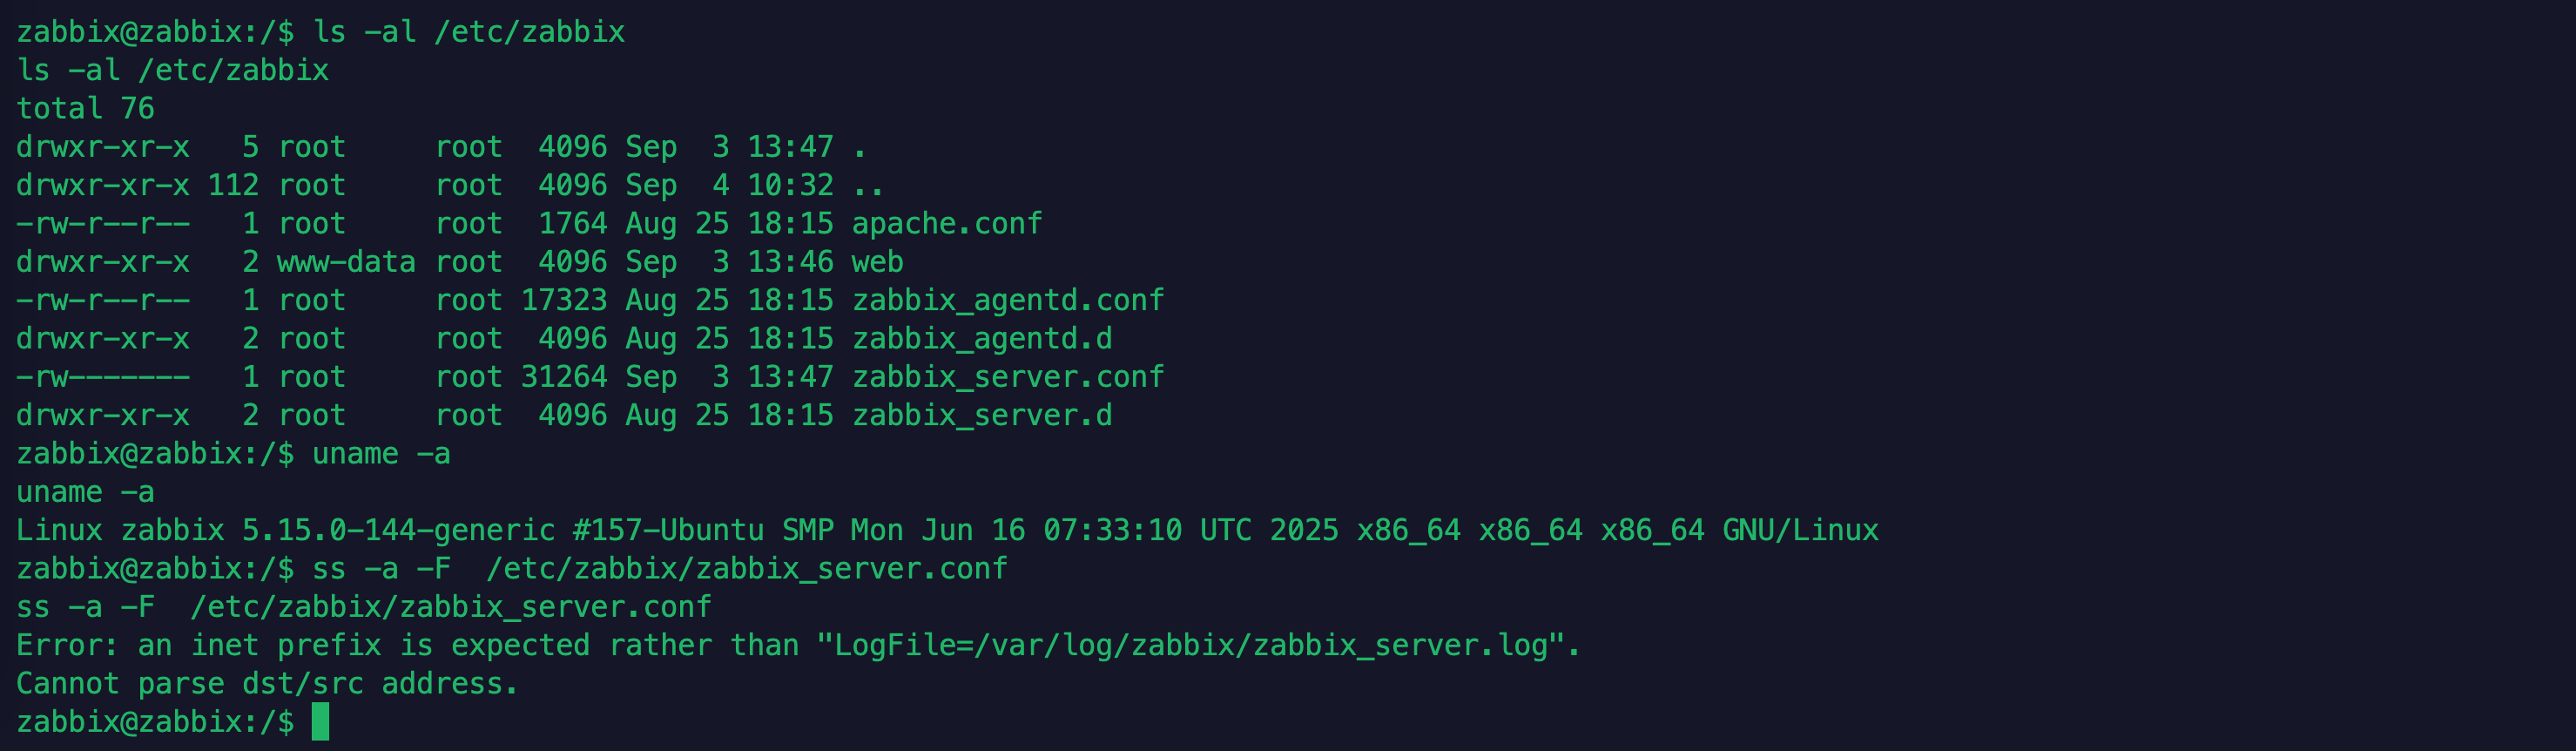The image size is (2576, 751).
Task: Click the -rw------- permissions string
Action: [102, 377]
